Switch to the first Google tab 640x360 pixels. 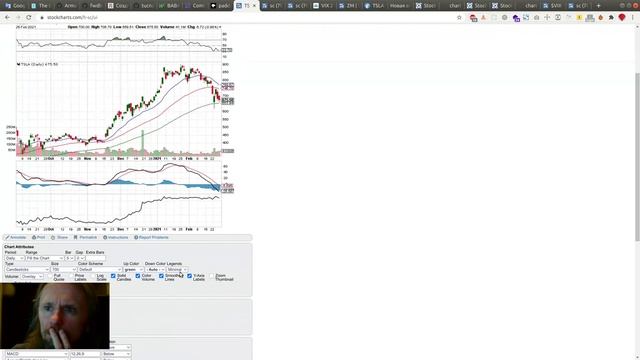click(x=15, y=6)
